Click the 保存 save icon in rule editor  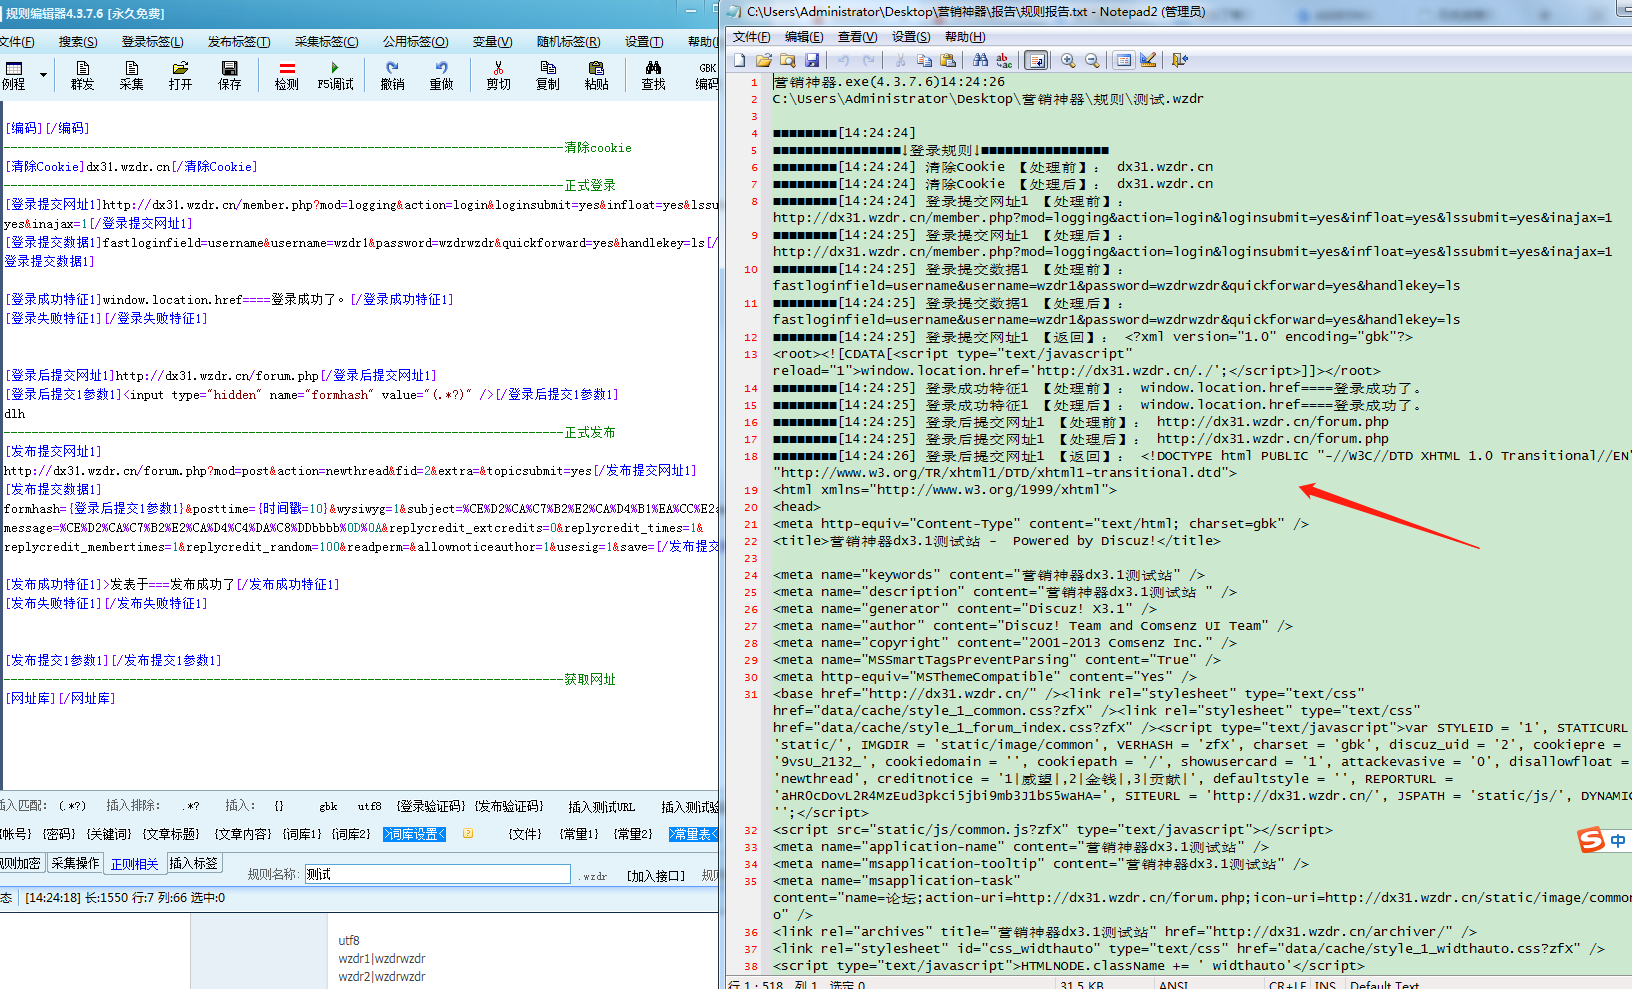tap(229, 75)
